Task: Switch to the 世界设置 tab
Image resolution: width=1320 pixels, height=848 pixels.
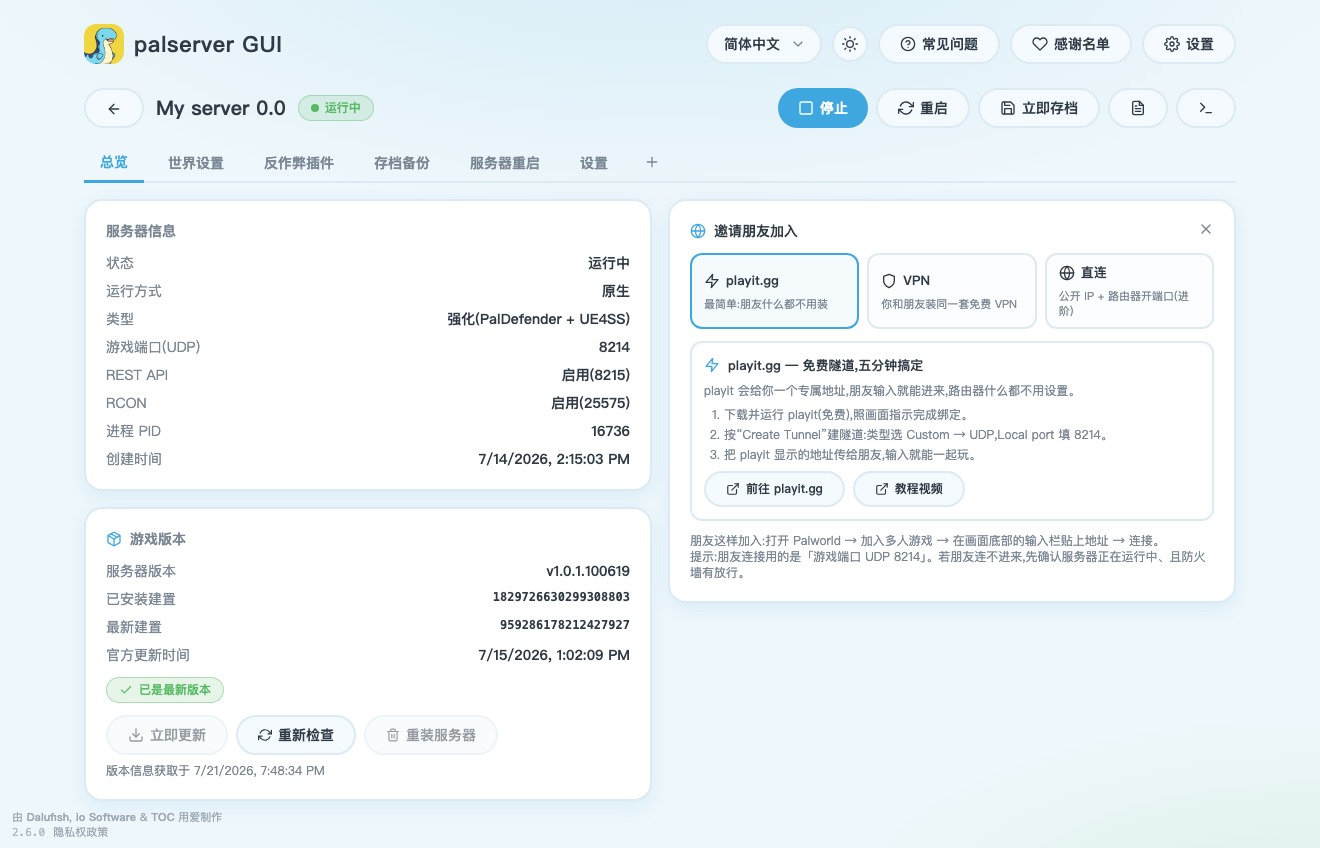Action: (x=196, y=162)
